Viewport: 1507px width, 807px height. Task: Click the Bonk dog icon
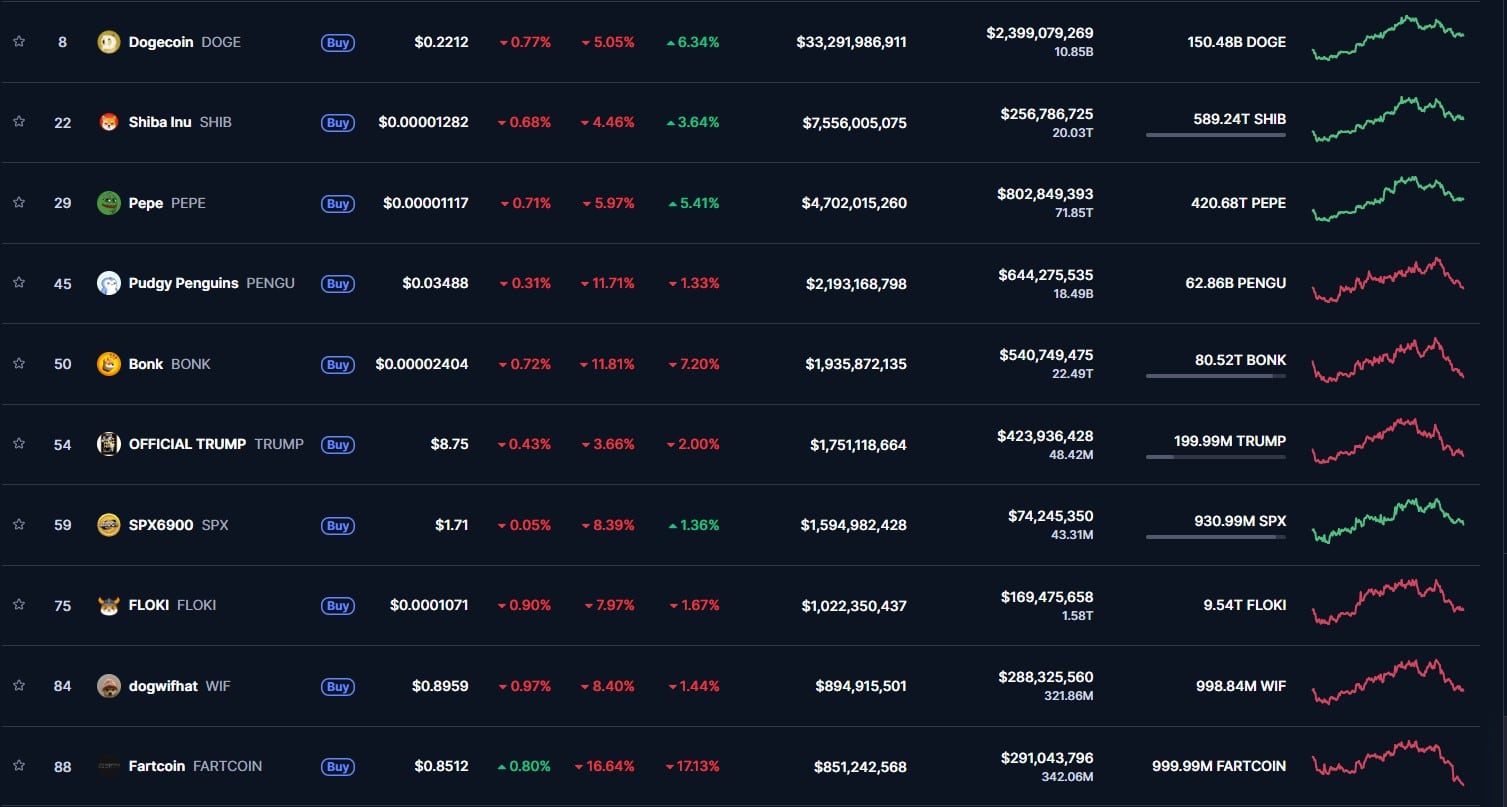tap(109, 364)
